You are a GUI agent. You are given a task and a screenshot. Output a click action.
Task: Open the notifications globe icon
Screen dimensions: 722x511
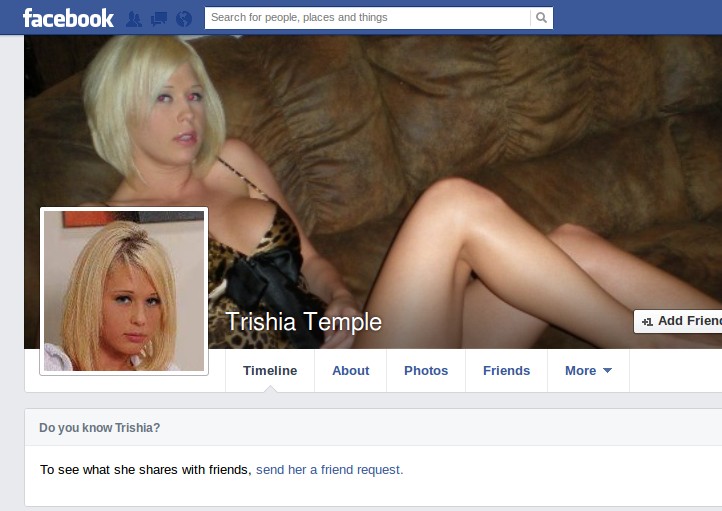(184, 19)
